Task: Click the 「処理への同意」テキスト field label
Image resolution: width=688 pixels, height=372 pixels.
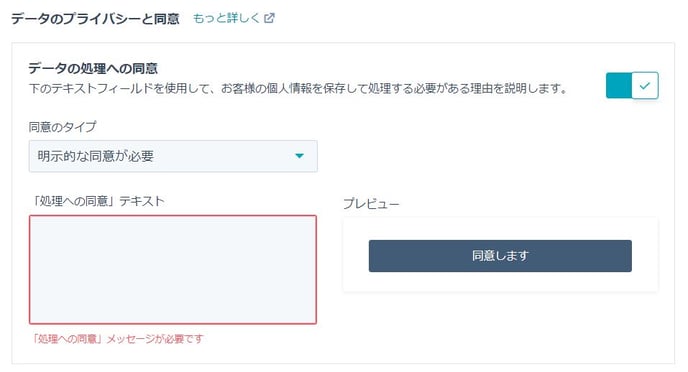Action: point(97,201)
